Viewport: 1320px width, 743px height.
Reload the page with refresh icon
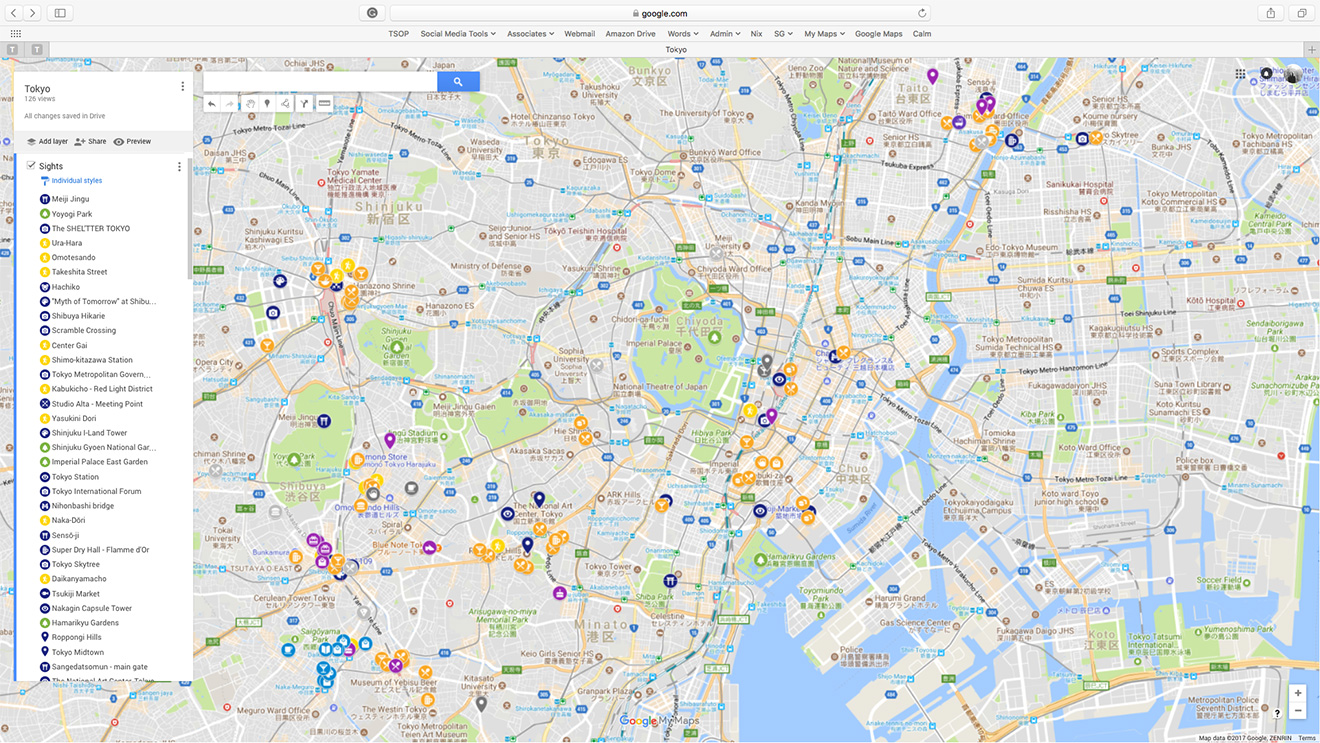pos(922,13)
